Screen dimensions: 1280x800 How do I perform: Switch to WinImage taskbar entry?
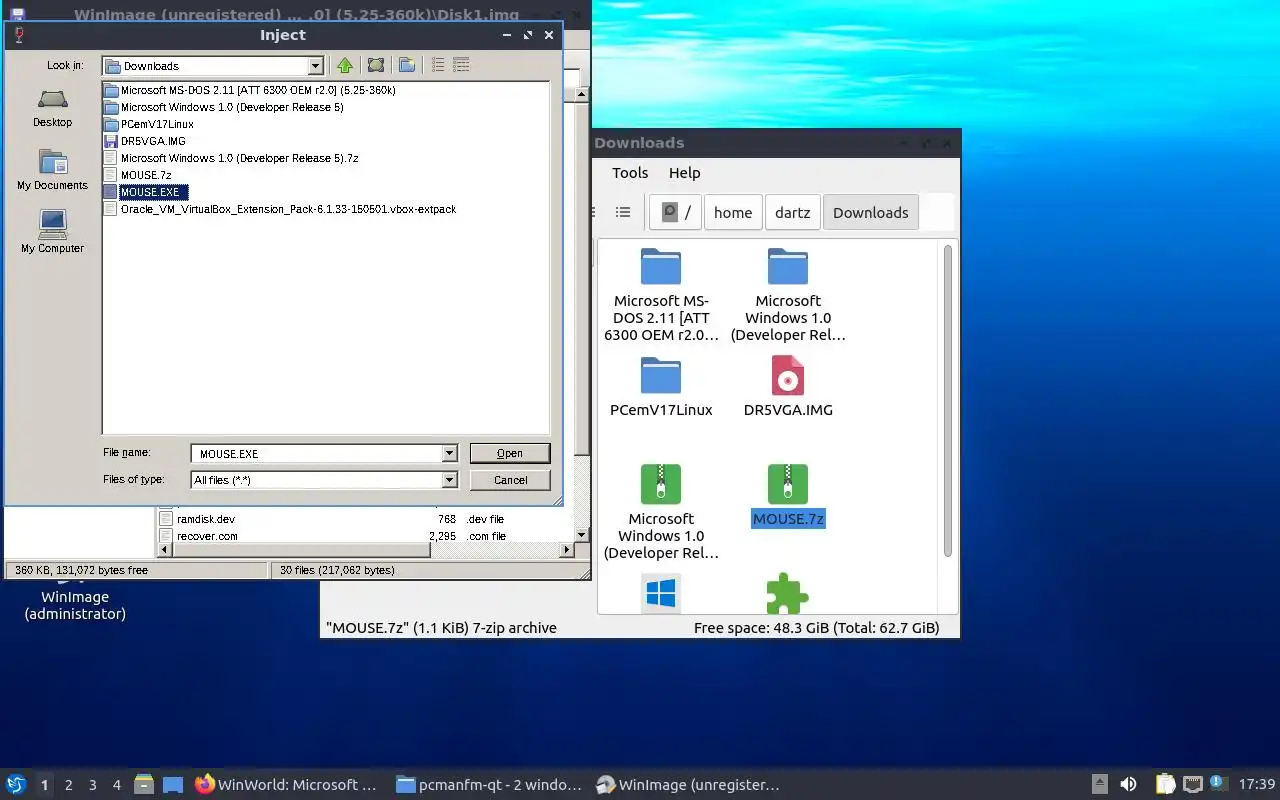[687, 785]
